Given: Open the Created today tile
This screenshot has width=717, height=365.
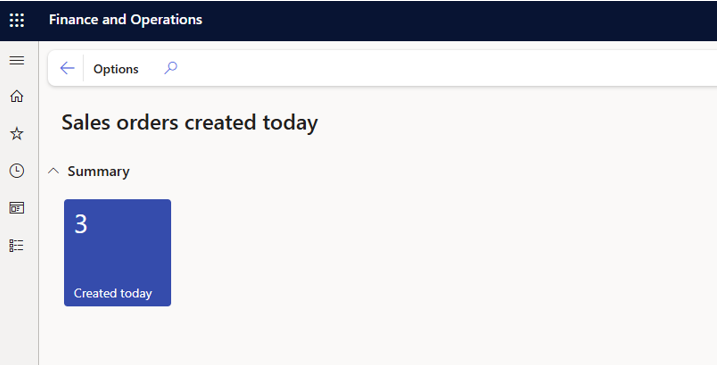Looking at the screenshot, I should tap(118, 252).
